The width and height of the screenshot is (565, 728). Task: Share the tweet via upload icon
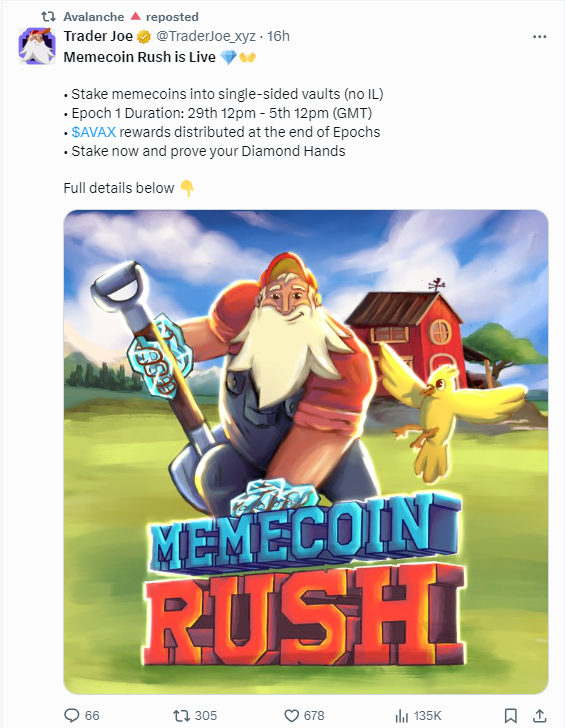pyautogui.click(x=539, y=715)
